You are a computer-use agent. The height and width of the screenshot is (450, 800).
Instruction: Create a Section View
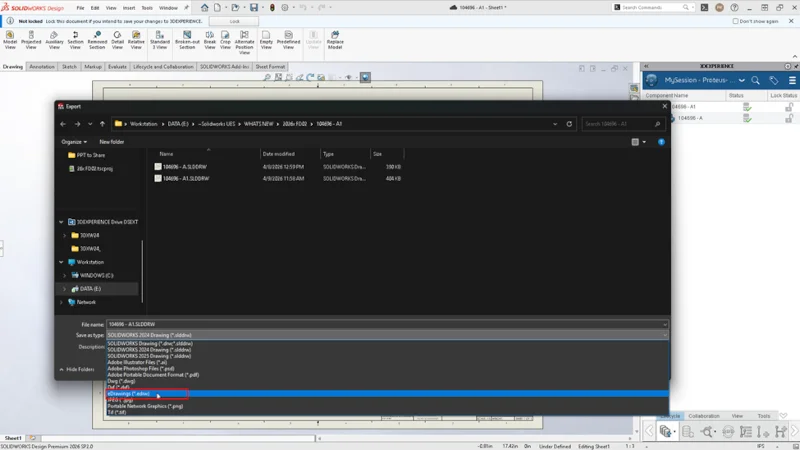[x=75, y=40]
